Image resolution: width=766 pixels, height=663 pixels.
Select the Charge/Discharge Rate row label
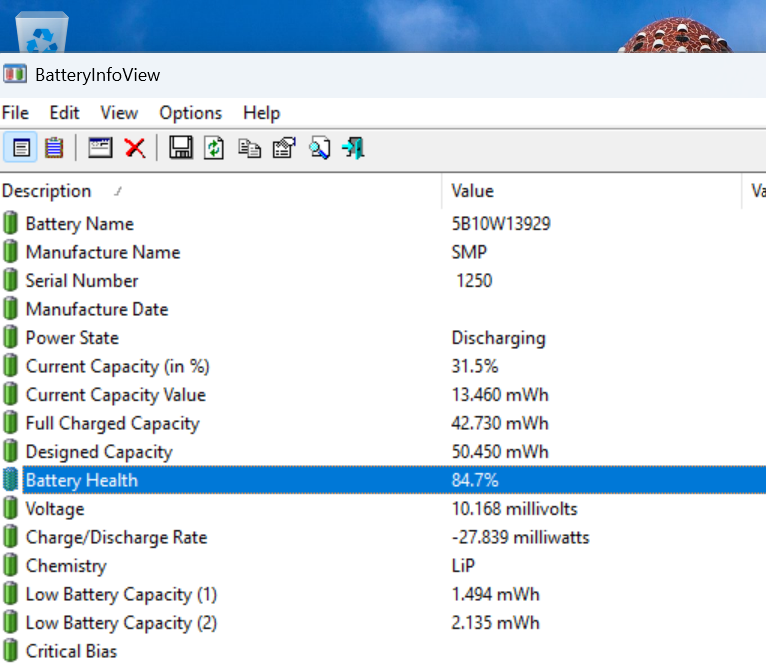(117, 537)
